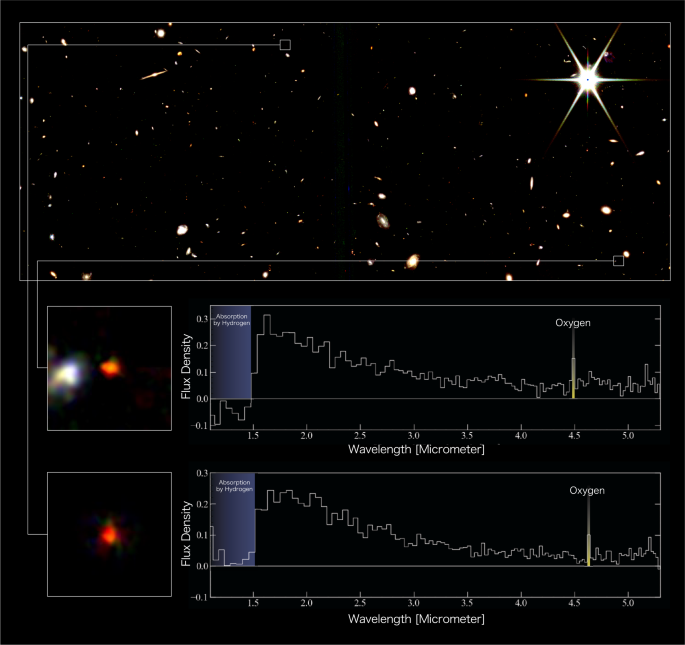Click the bright star with diffraction spikes

pyautogui.click(x=588, y=80)
